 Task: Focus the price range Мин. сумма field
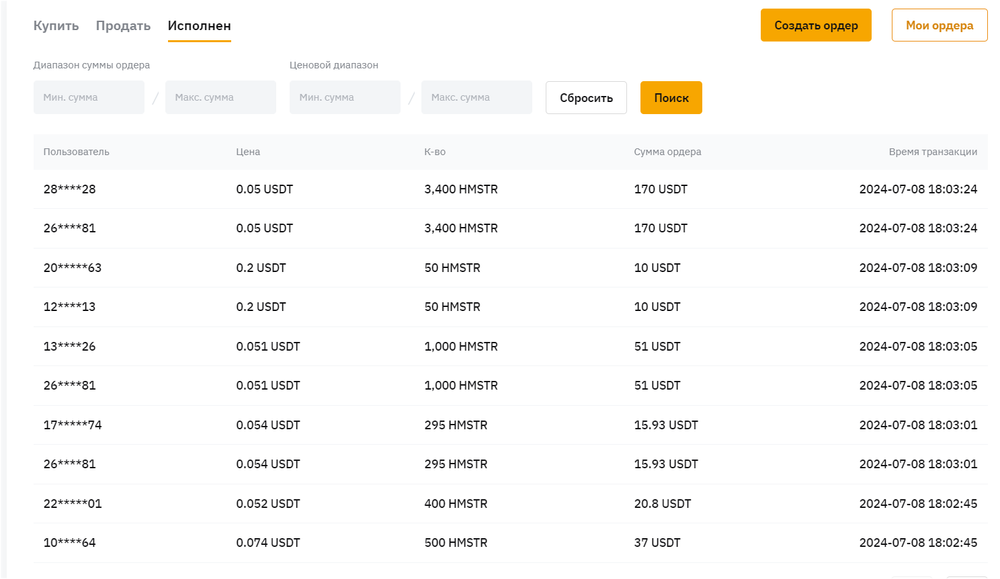click(x=345, y=98)
